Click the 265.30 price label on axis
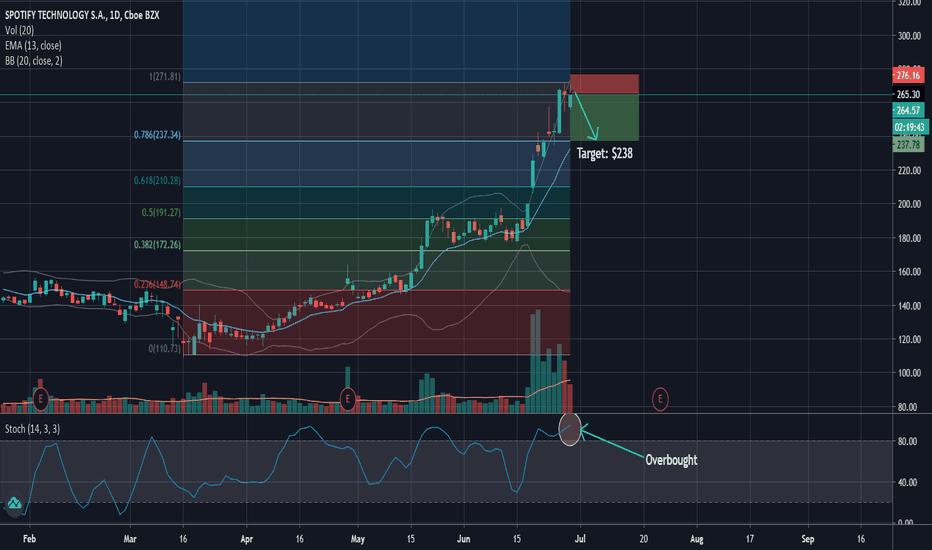The image size is (932, 550). (908, 95)
